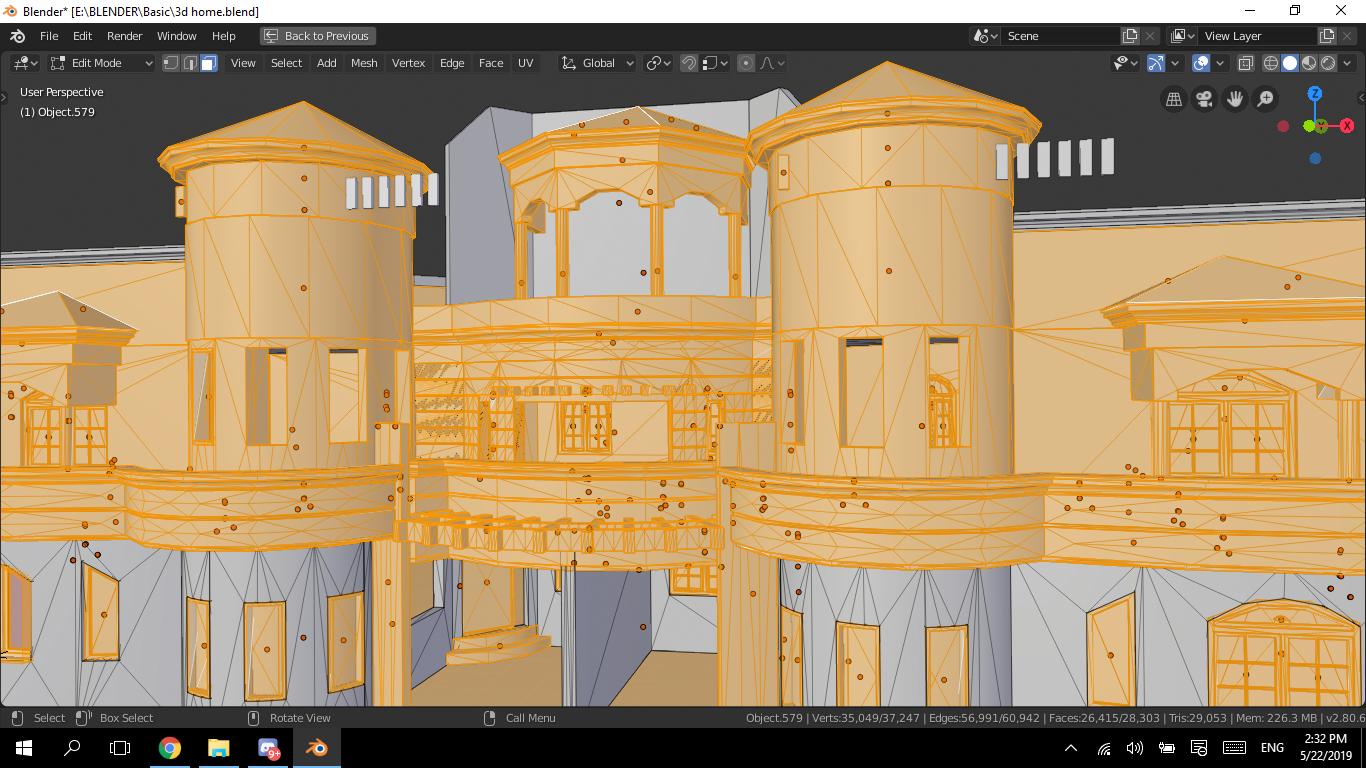Open the UV menu in the viewport header
Image resolution: width=1366 pixels, height=768 pixels.
[525, 63]
